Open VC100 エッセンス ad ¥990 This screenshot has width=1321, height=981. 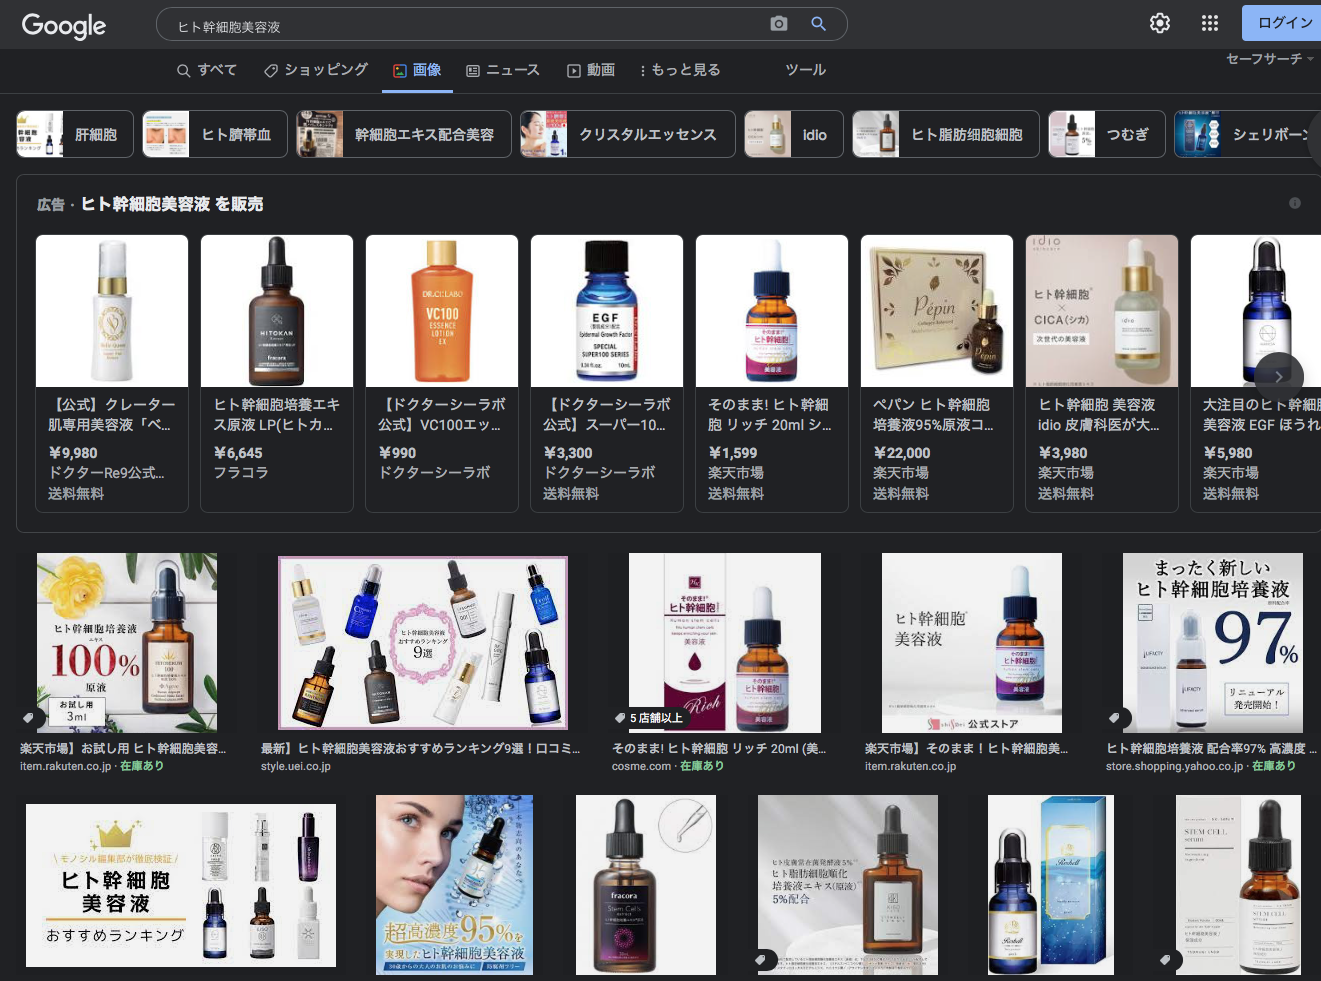pos(442,373)
